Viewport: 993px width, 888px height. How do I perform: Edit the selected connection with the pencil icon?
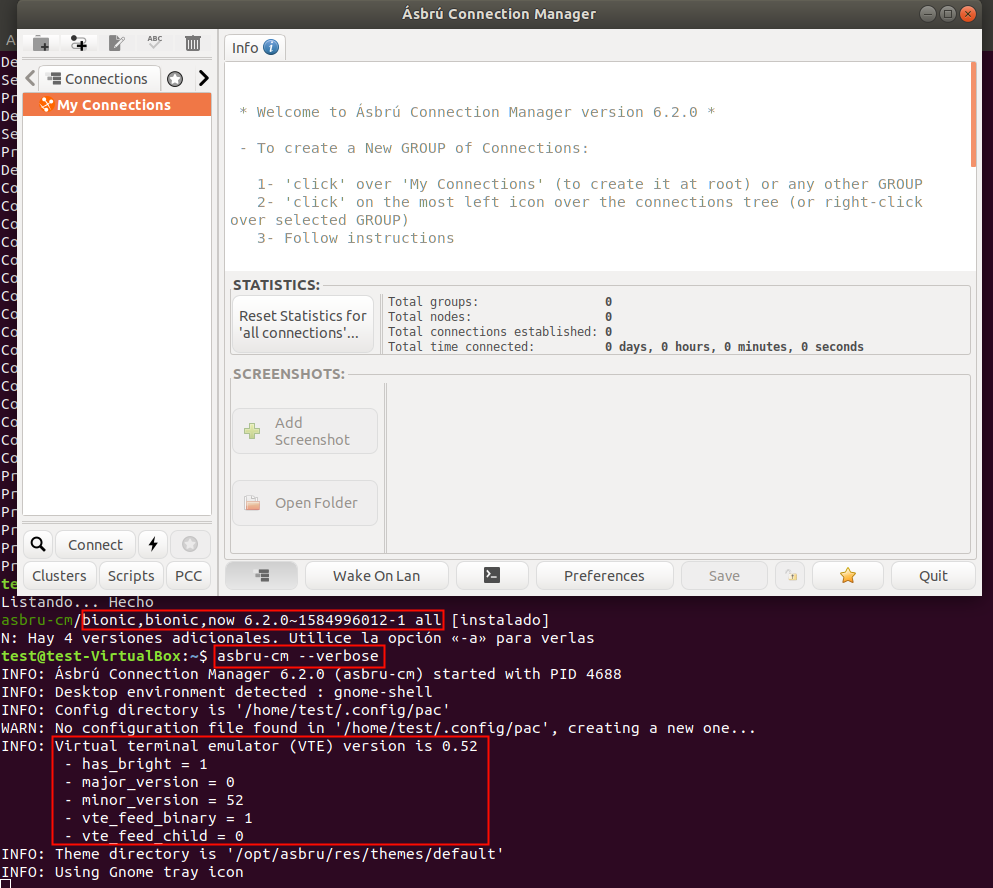tap(116, 43)
